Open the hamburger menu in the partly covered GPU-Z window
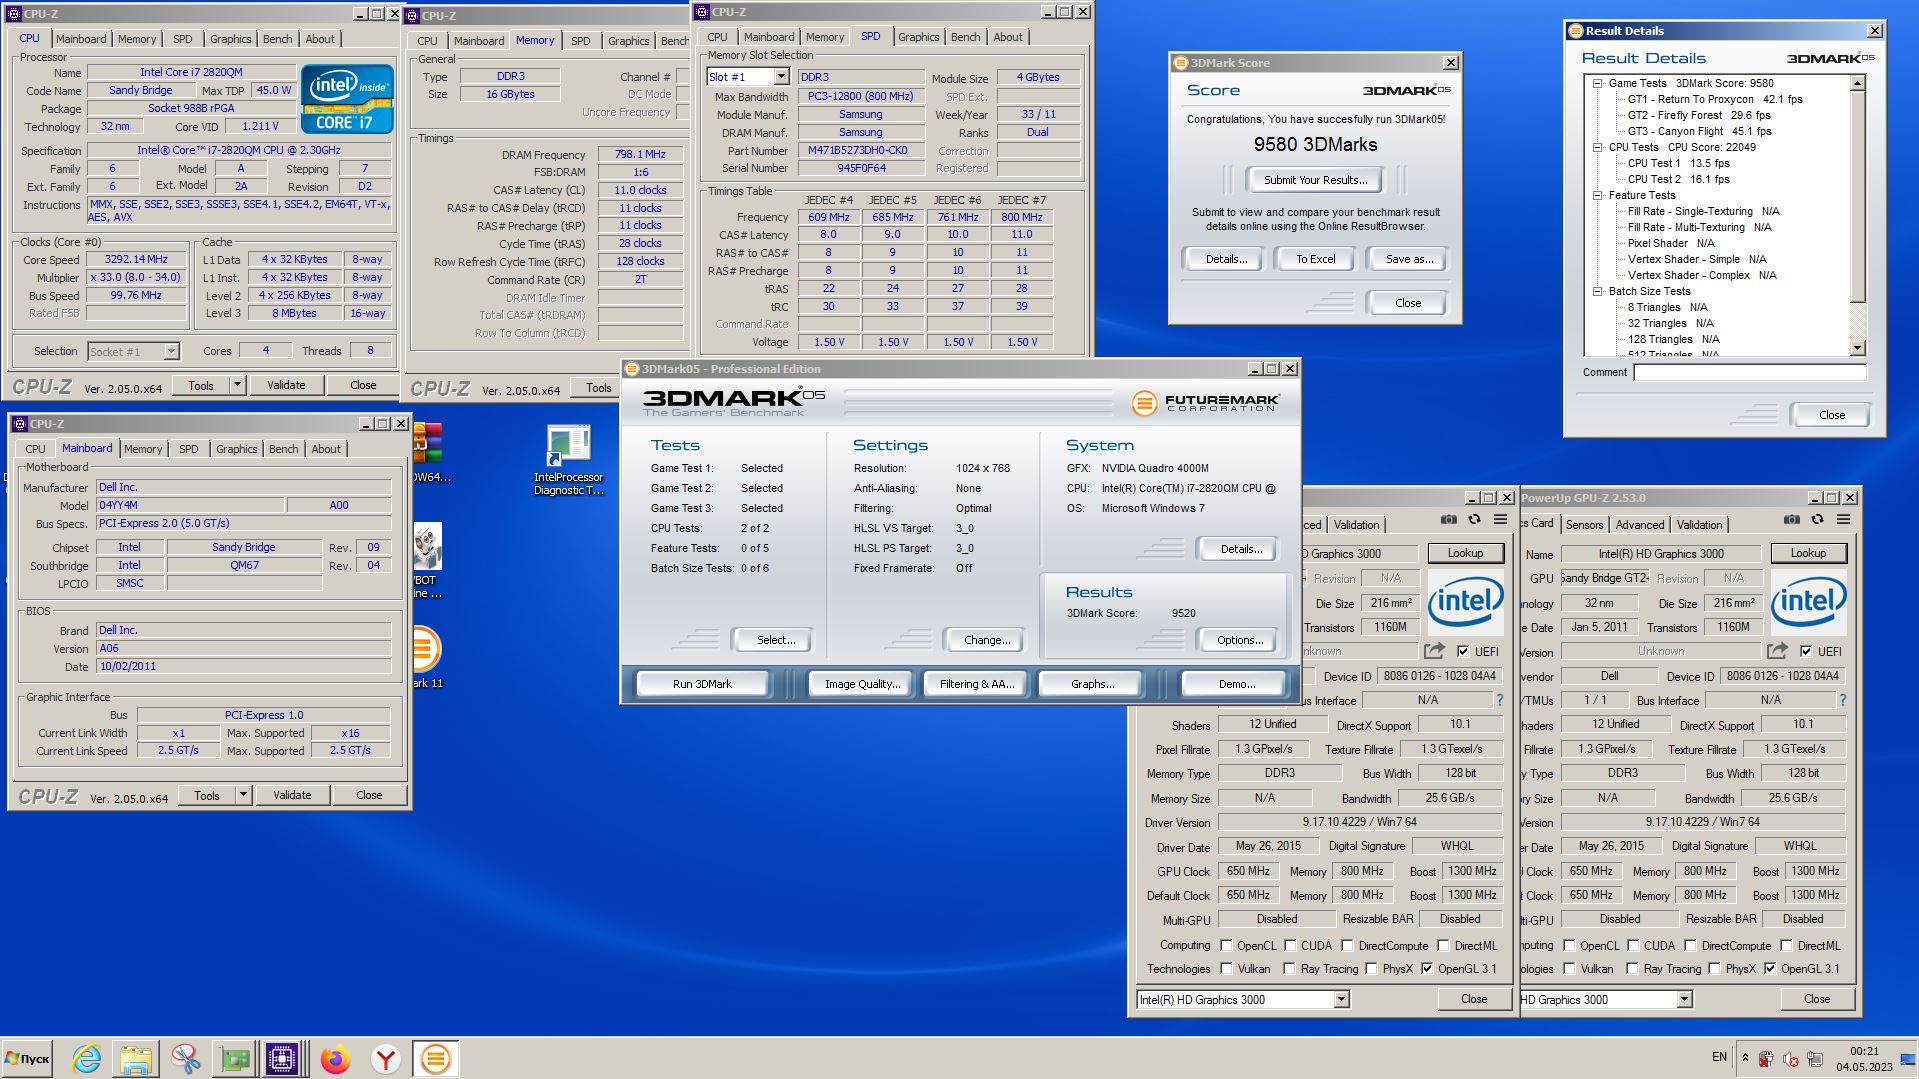Screen dimensions: 1919x1079 1501,520
